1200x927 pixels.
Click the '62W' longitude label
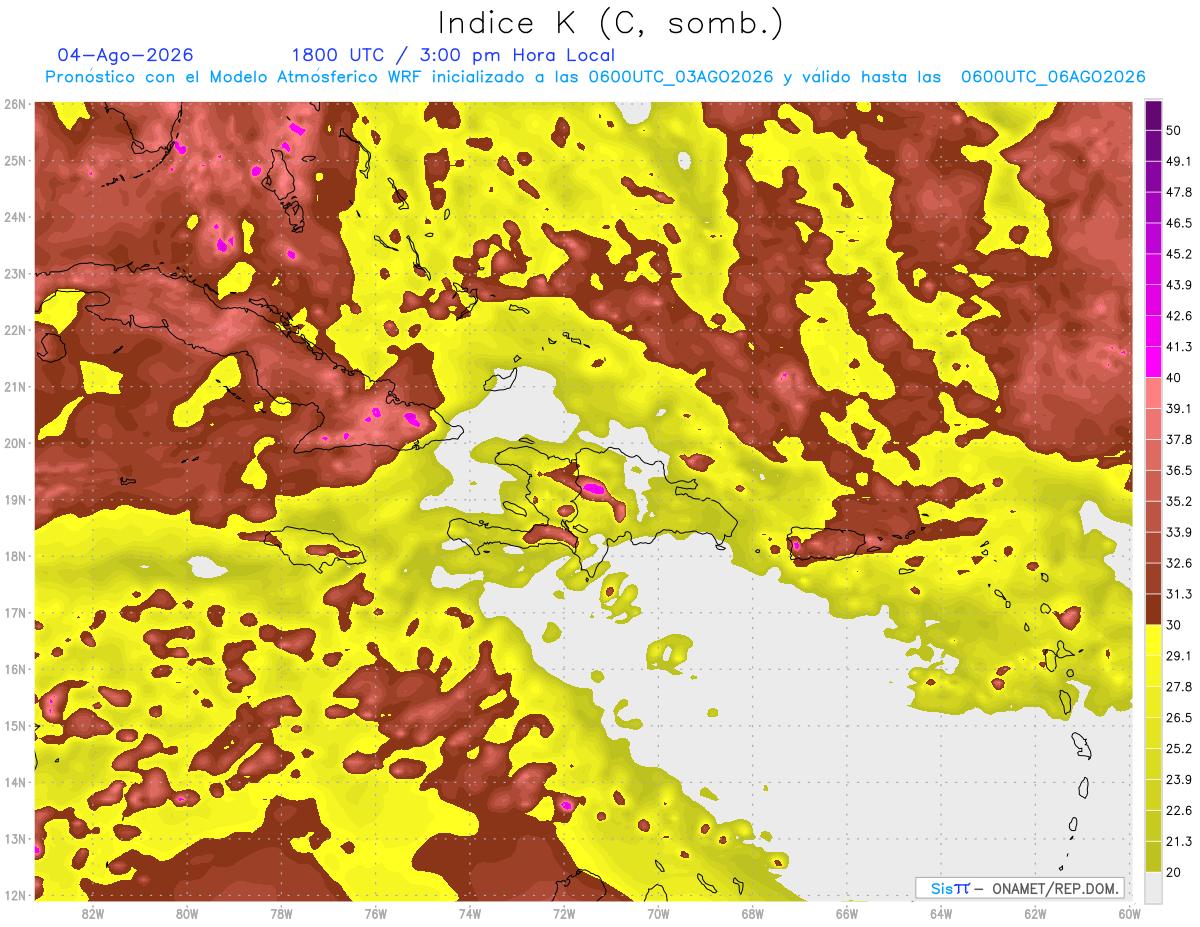coord(1036,913)
